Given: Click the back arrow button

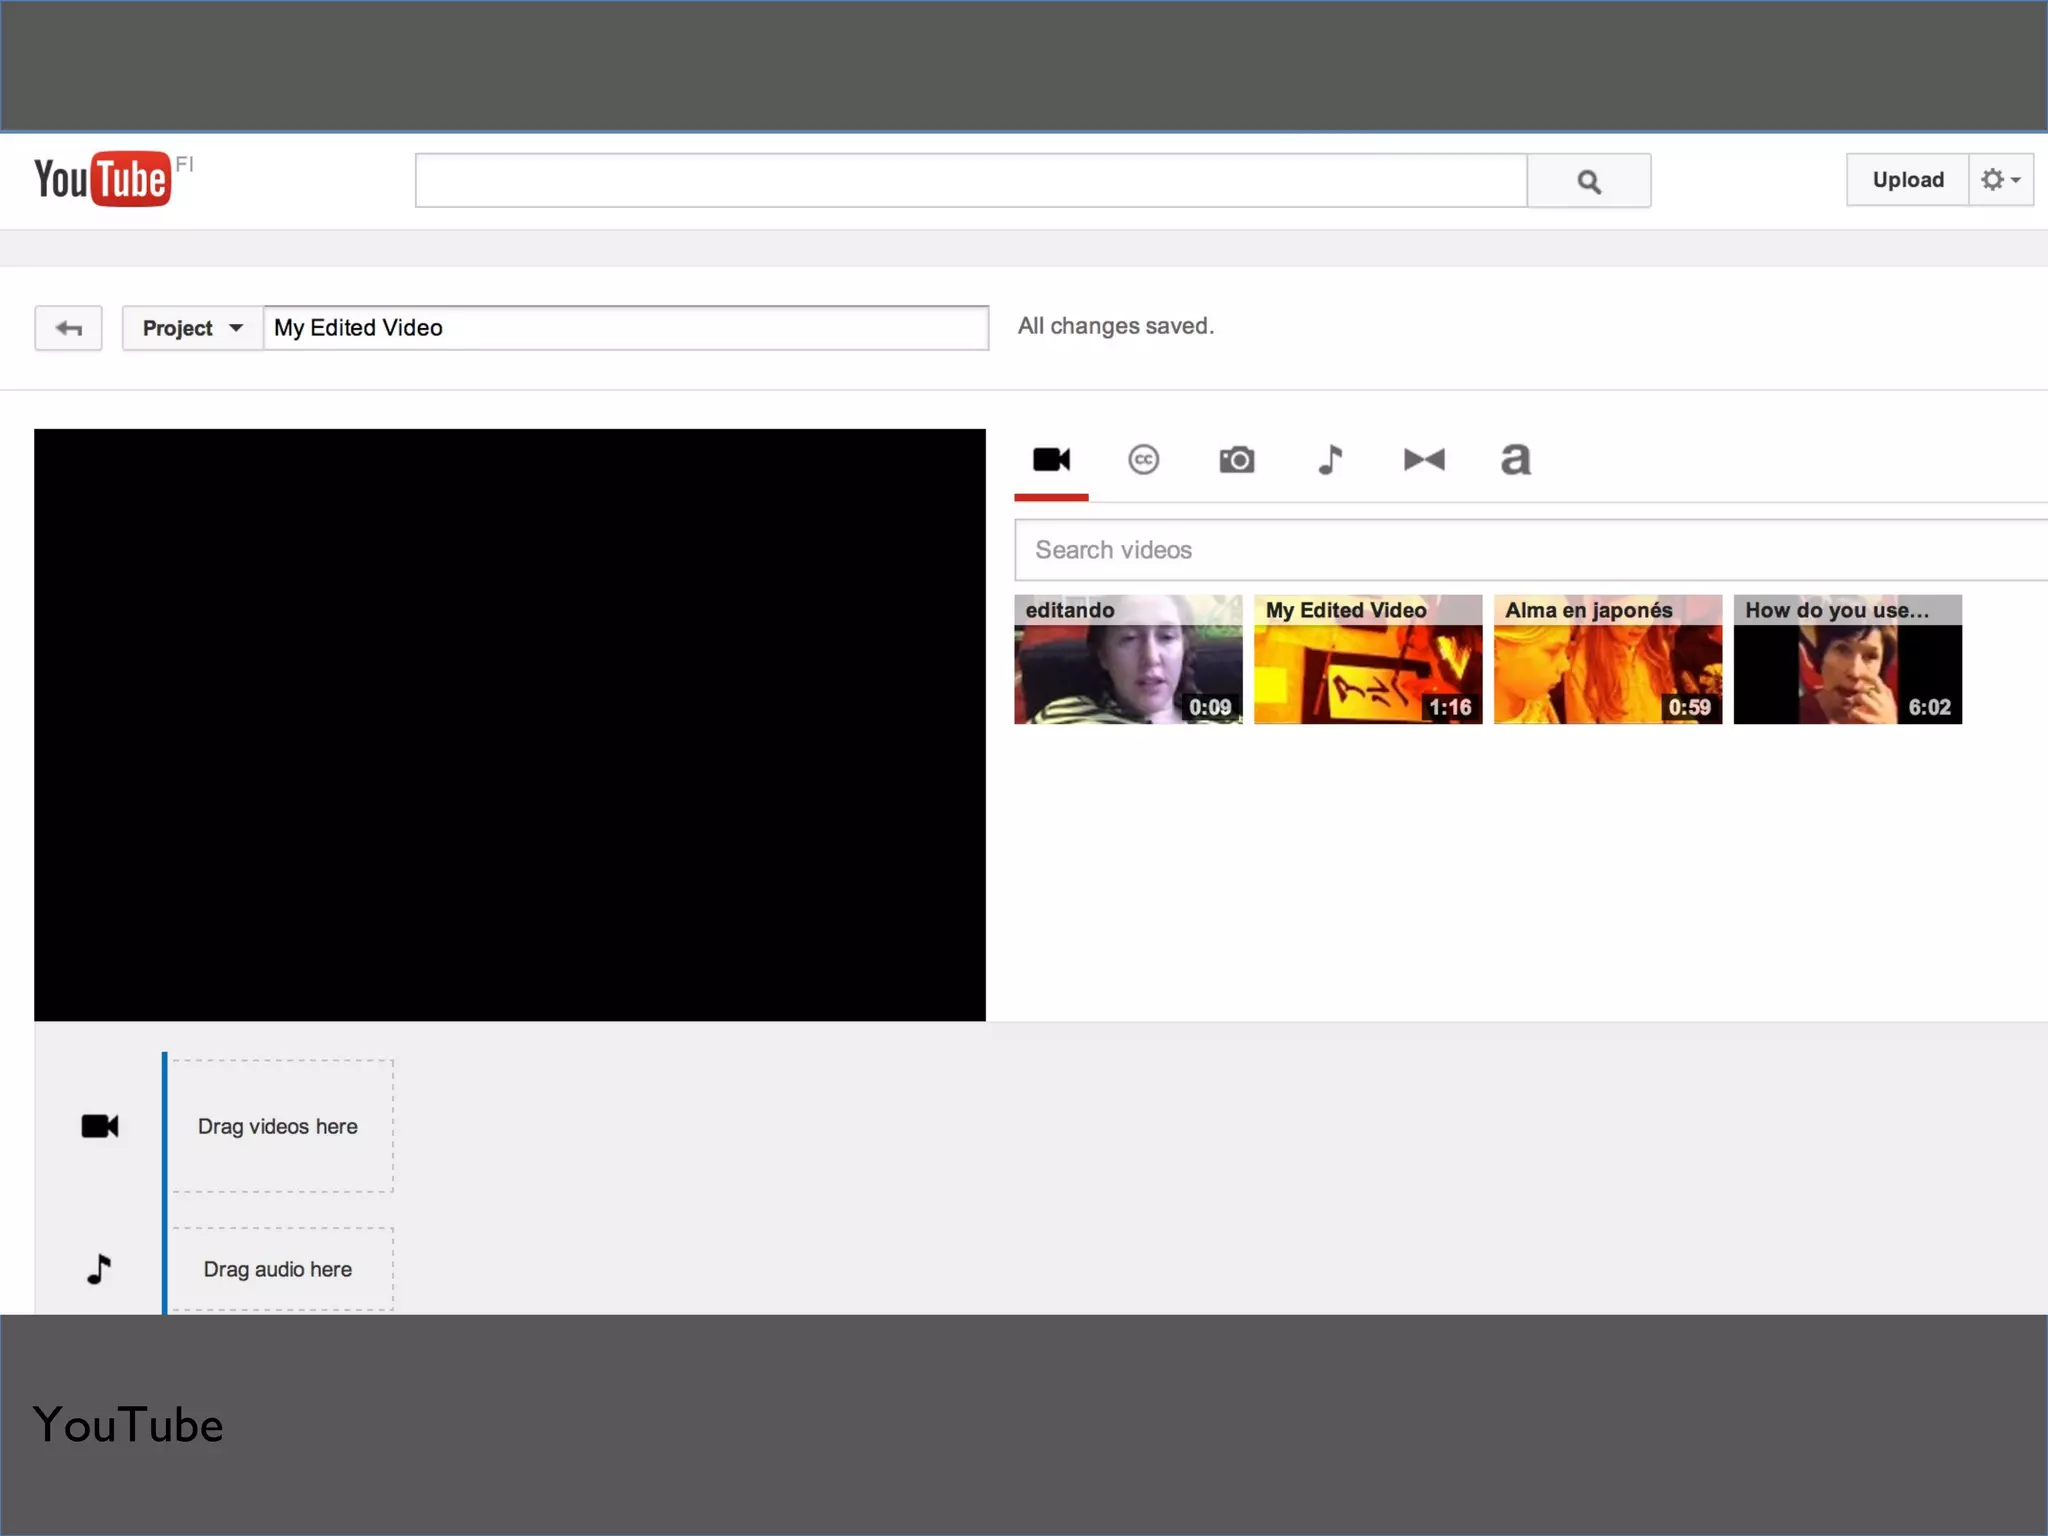Looking at the screenshot, I should (x=68, y=328).
